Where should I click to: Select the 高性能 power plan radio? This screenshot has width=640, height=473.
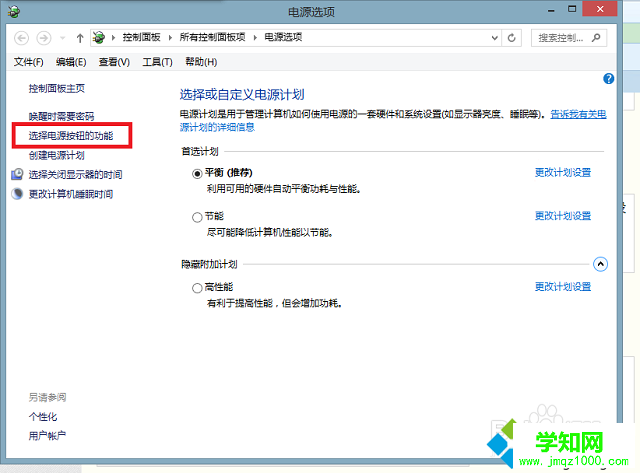click(x=197, y=288)
